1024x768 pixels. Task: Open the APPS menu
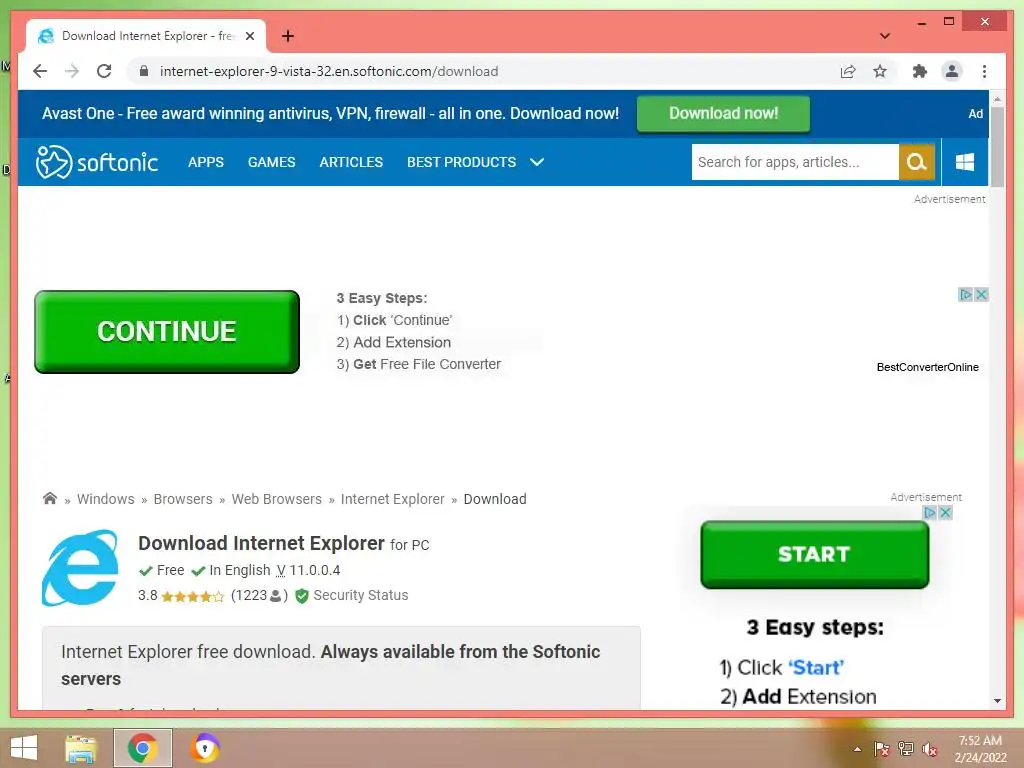[206, 162]
